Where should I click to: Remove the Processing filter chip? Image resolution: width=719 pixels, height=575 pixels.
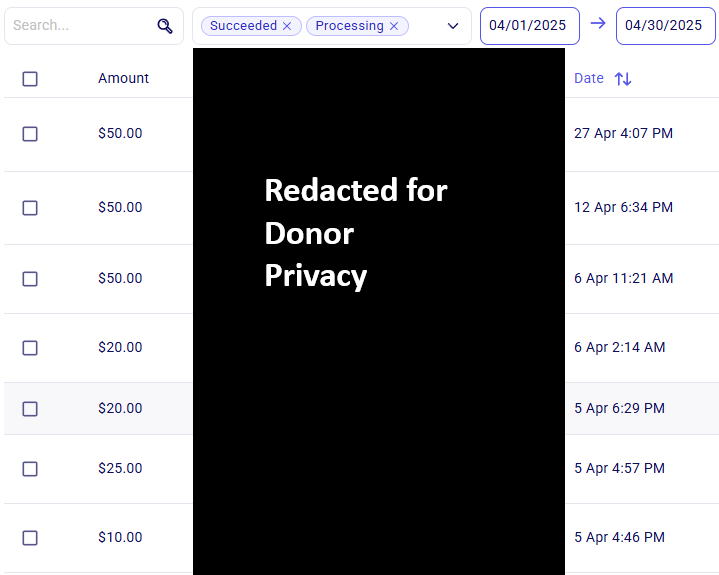click(x=394, y=26)
